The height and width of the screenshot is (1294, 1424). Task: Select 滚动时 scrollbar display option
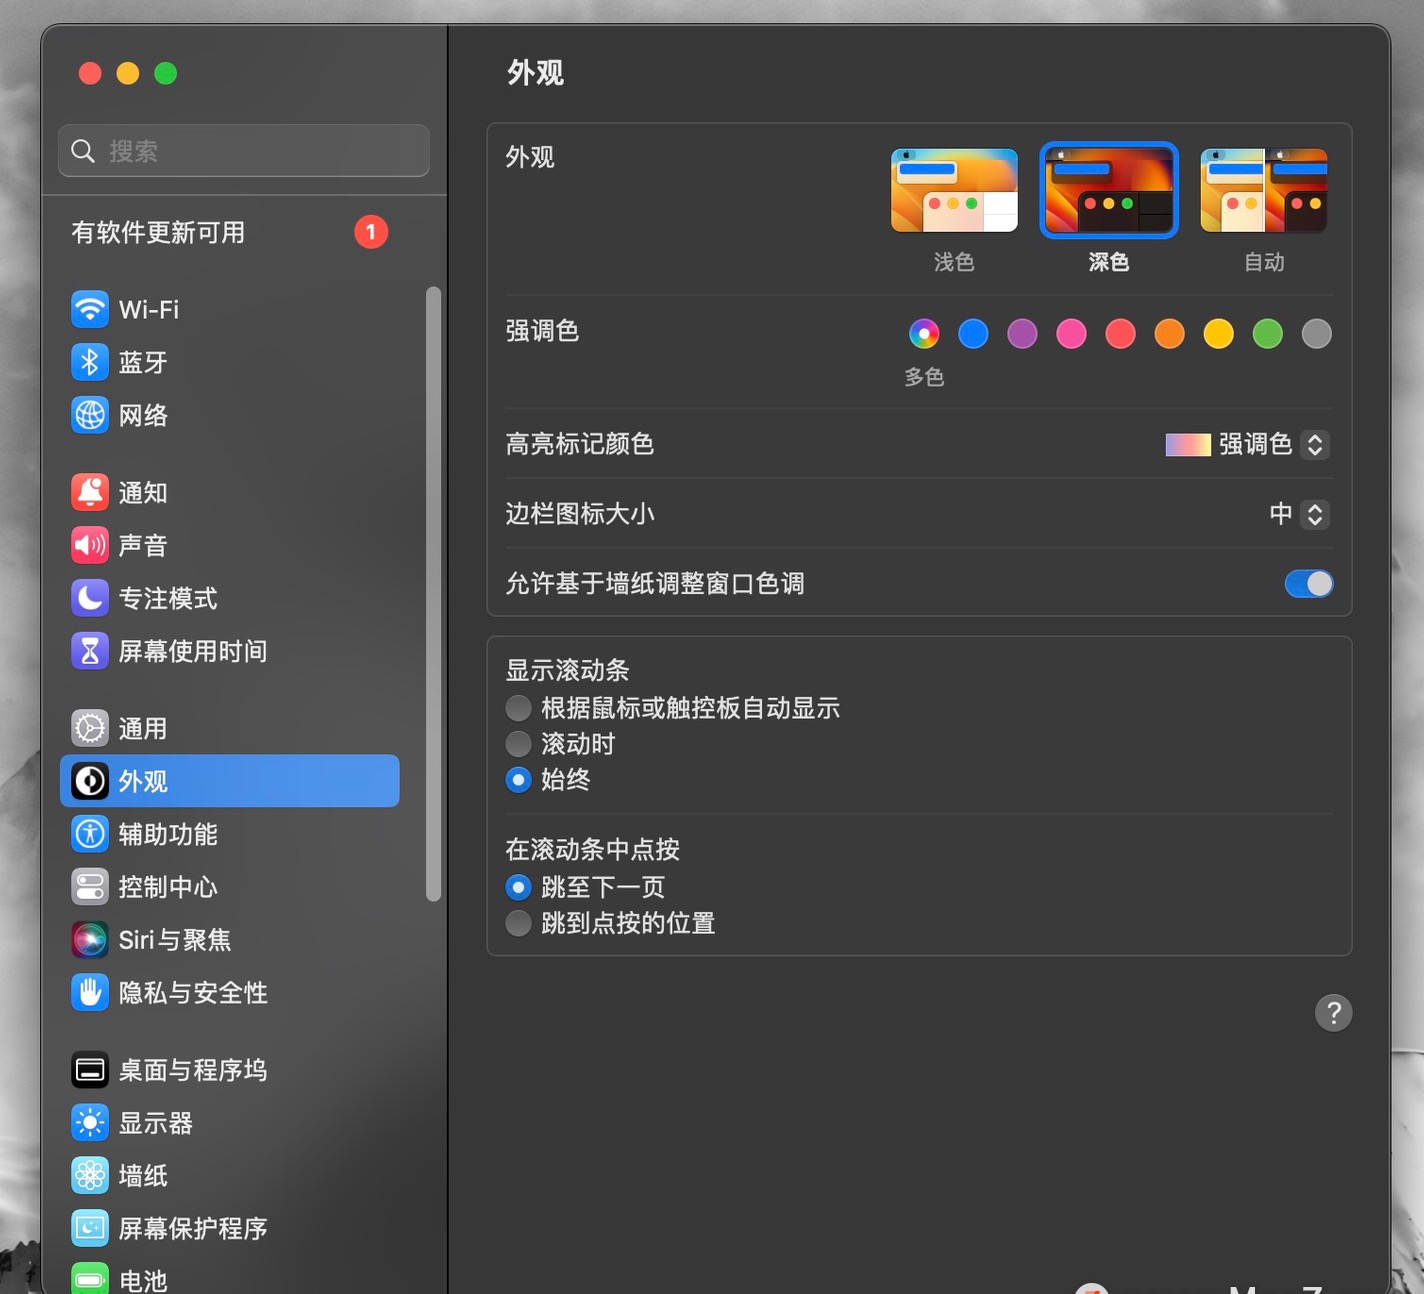click(x=518, y=743)
